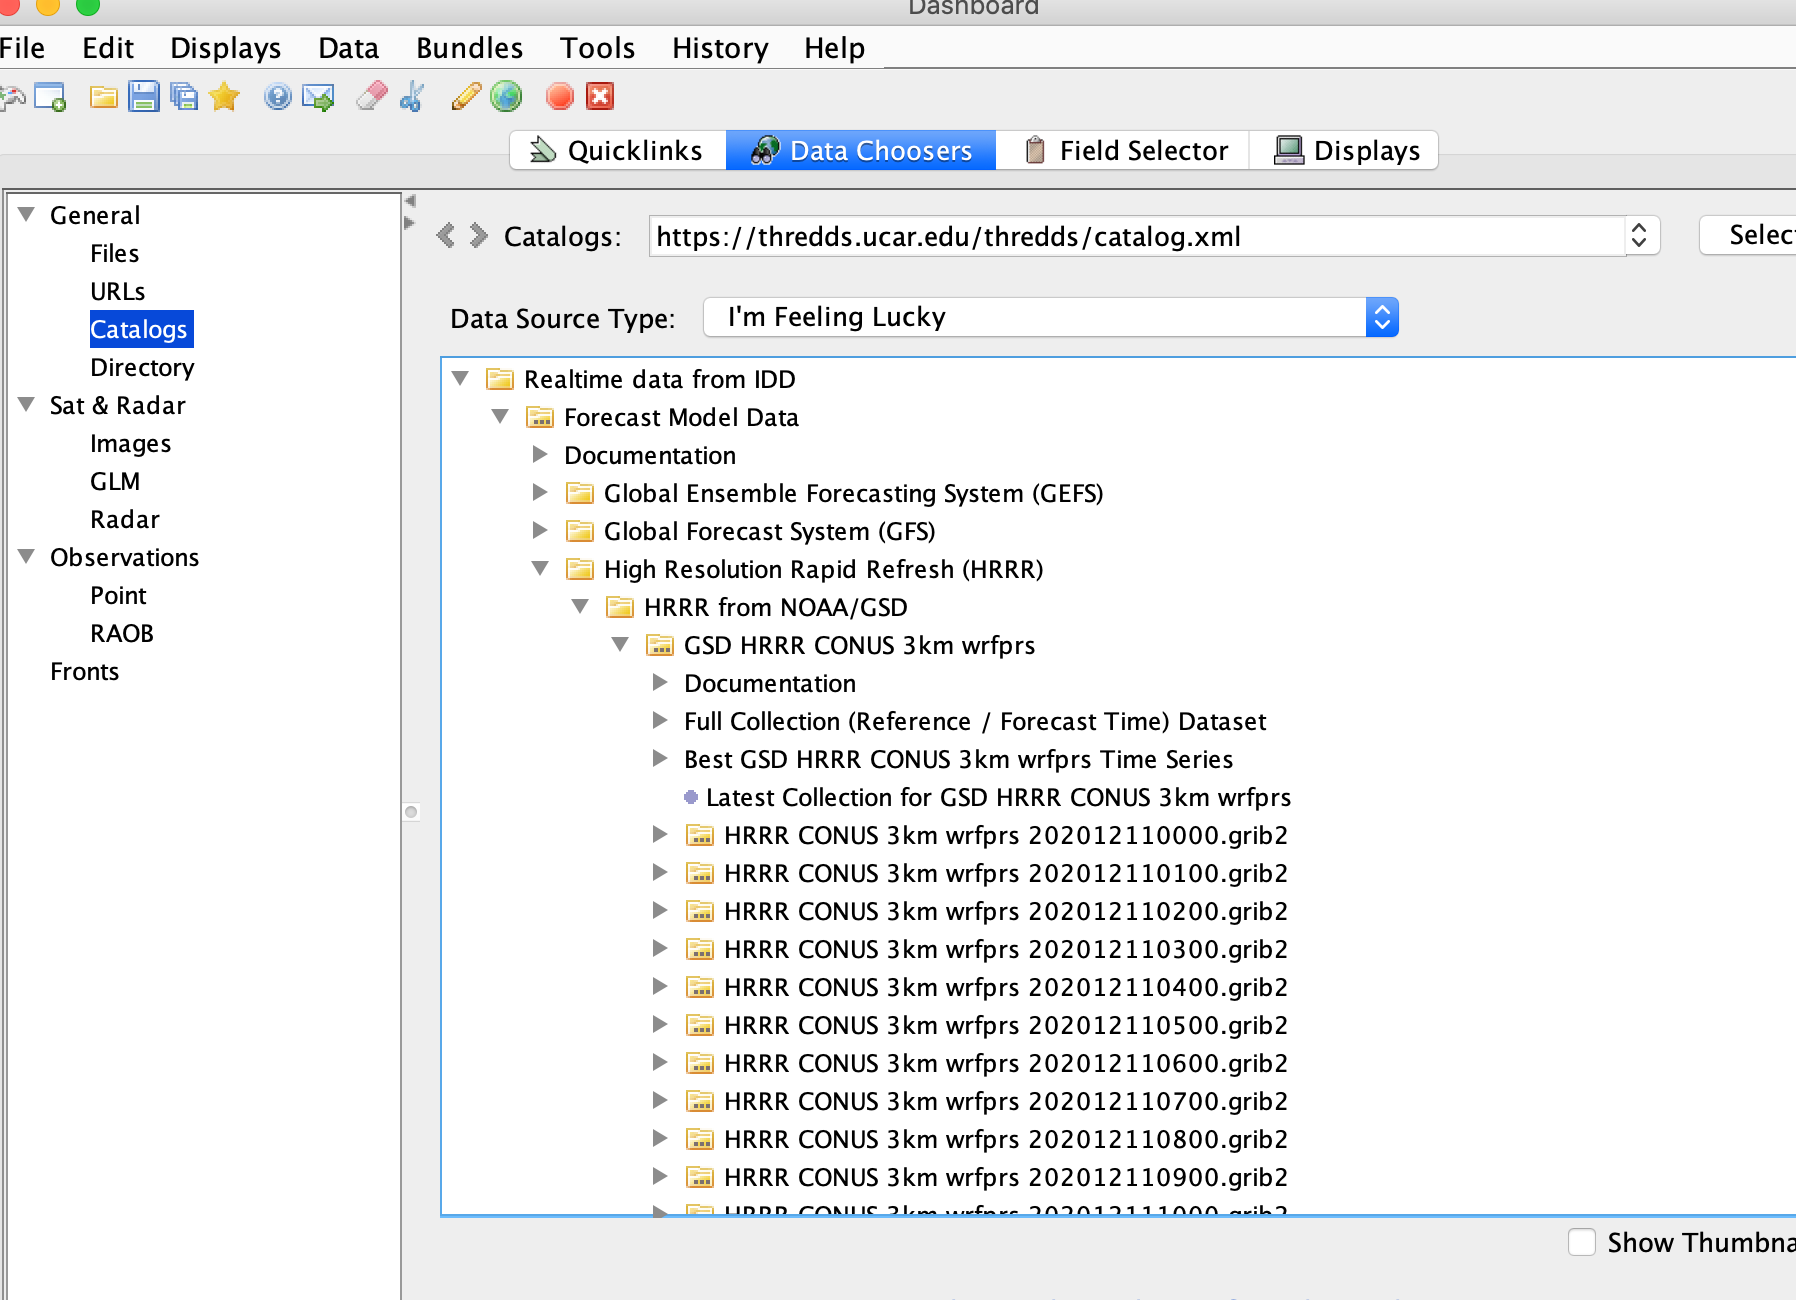Open the Bundles menu
The width and height of the screenshot is (1796, 1300).
coord(469,48)
